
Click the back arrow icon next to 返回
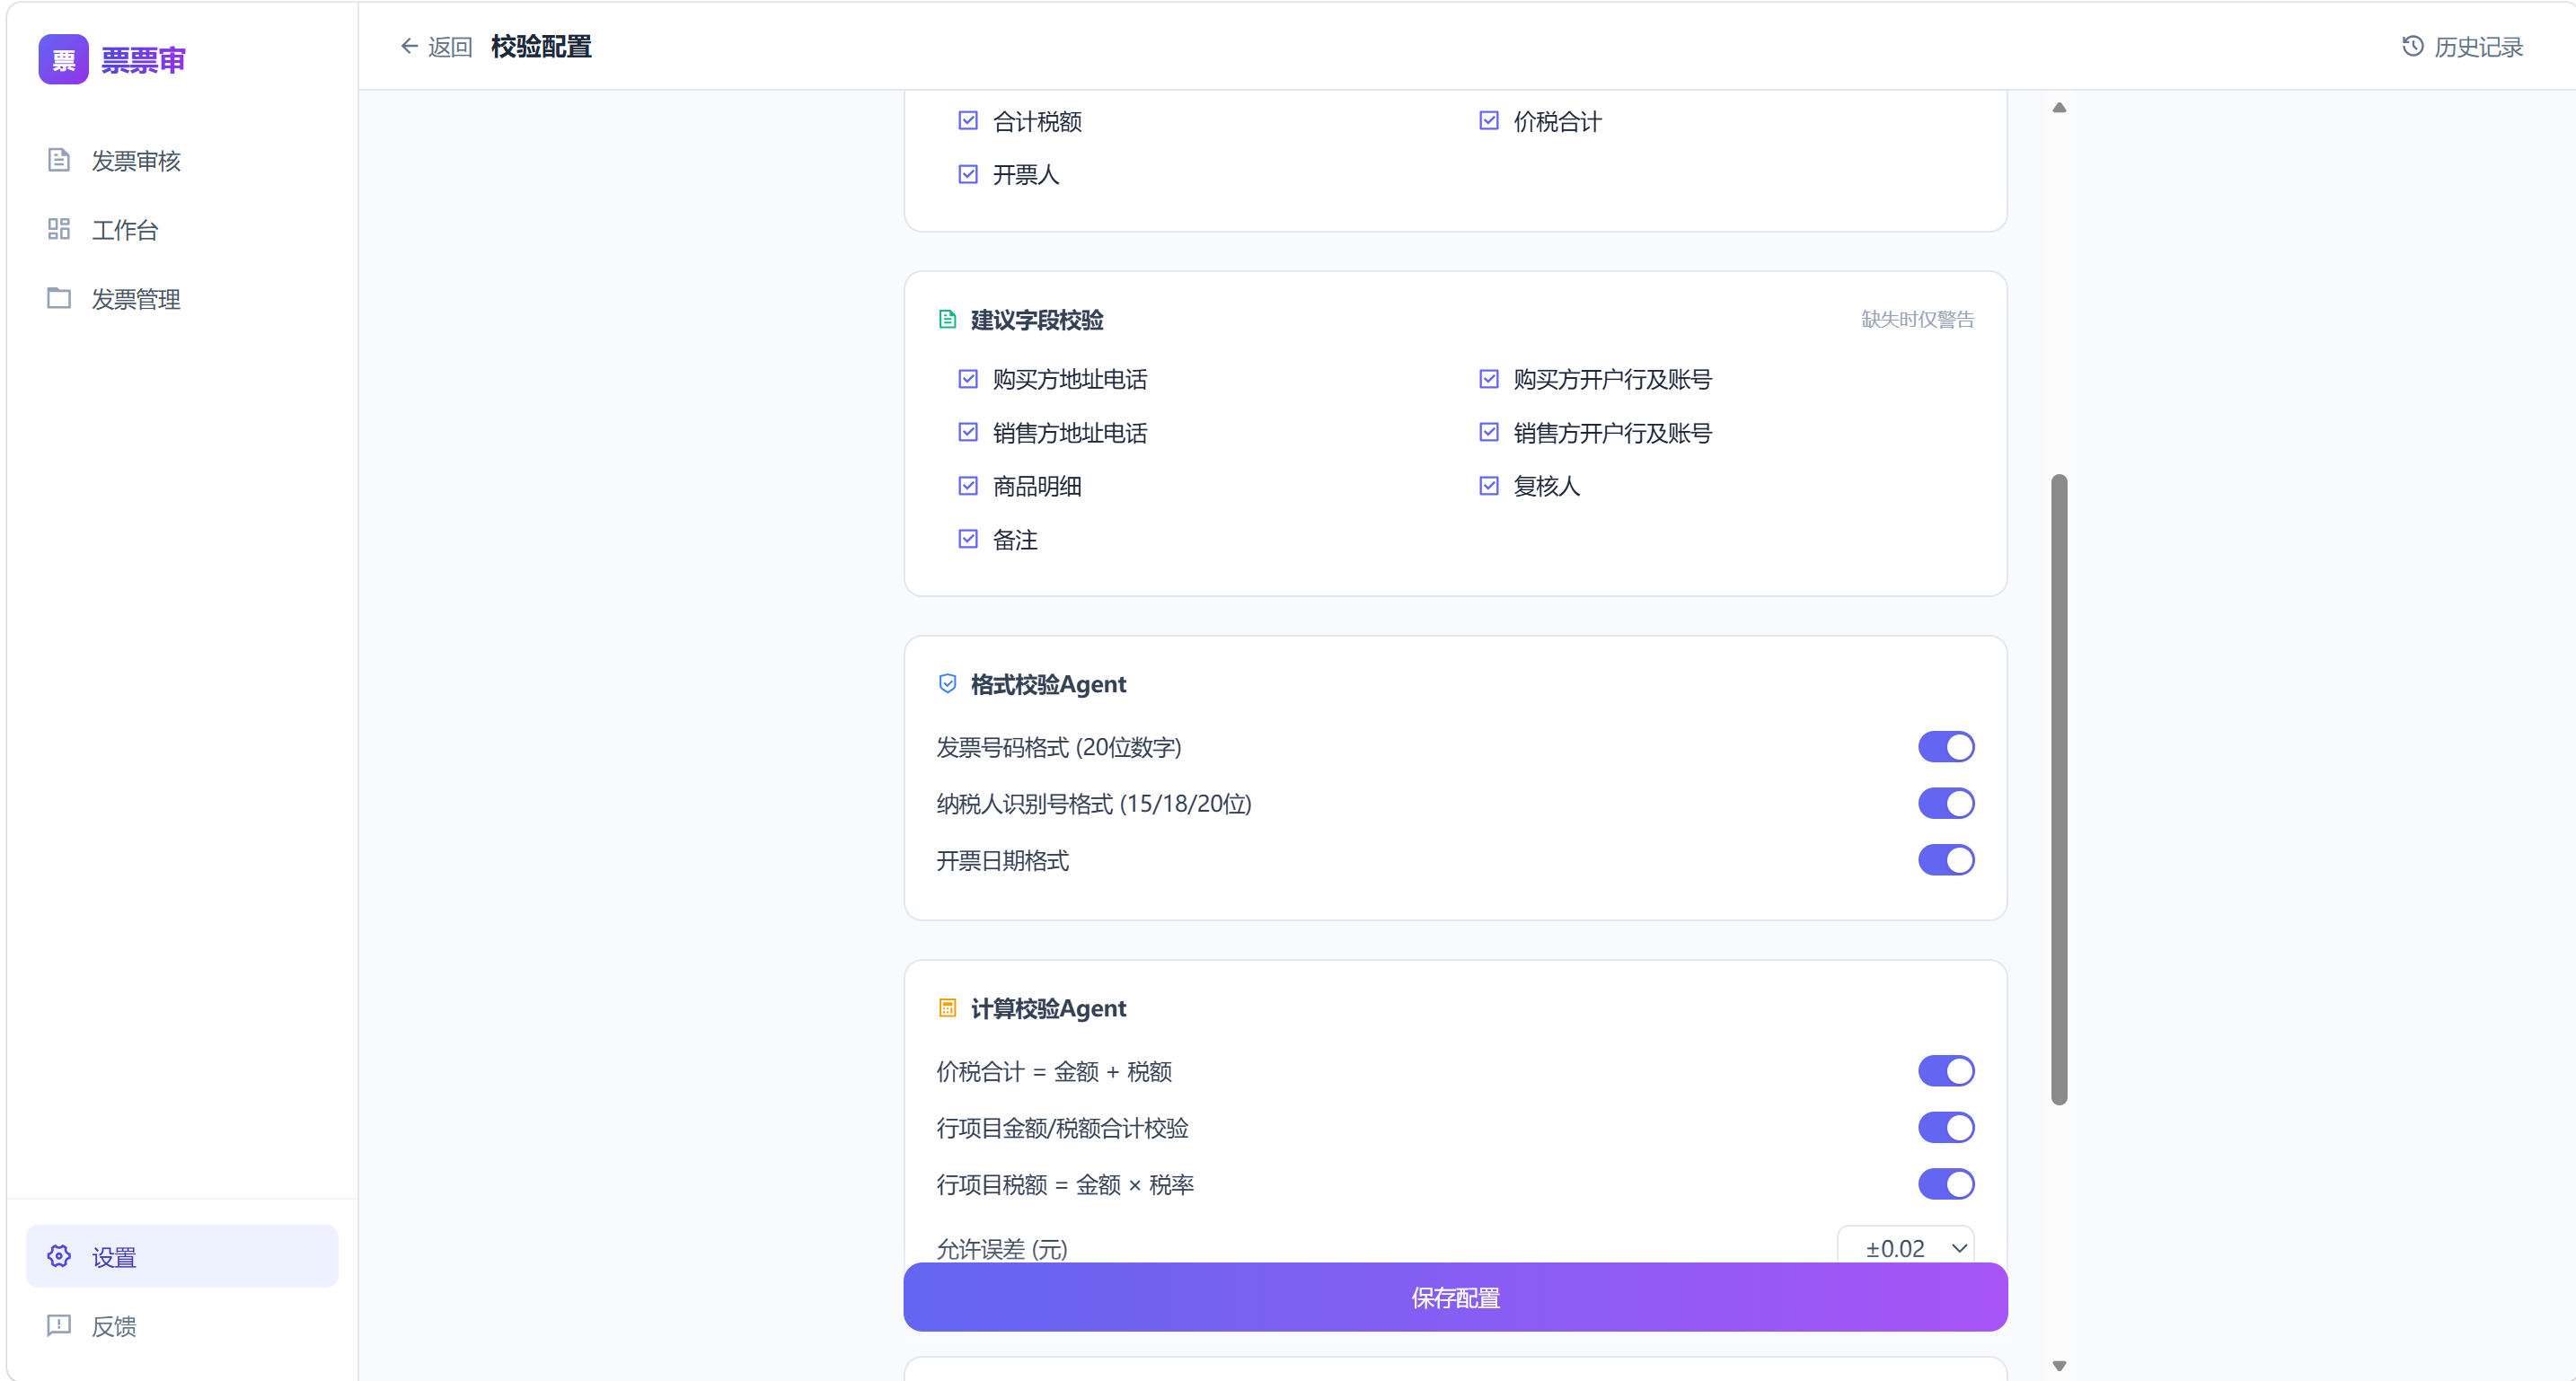tap(409, 46)
